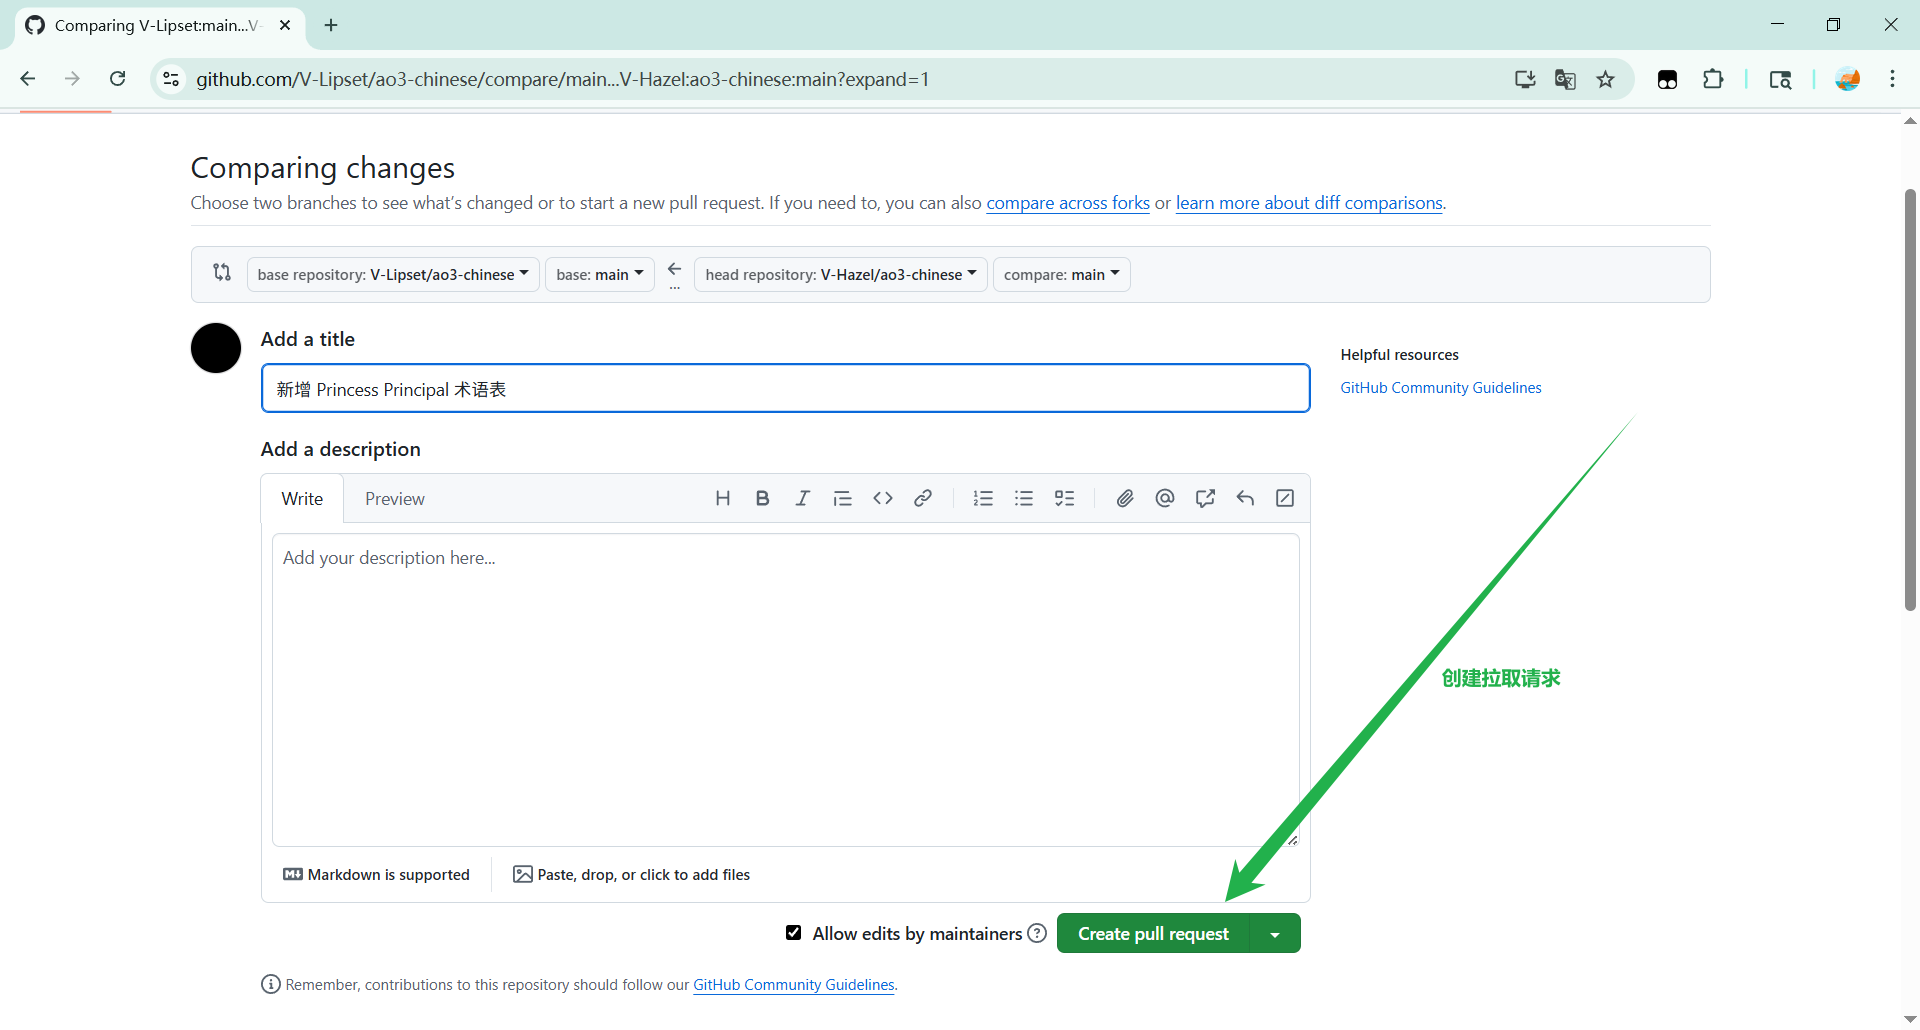This screenshot has height=1030, width=1920.
Task: Insert a task list in description
Action: click(1064, 498)
